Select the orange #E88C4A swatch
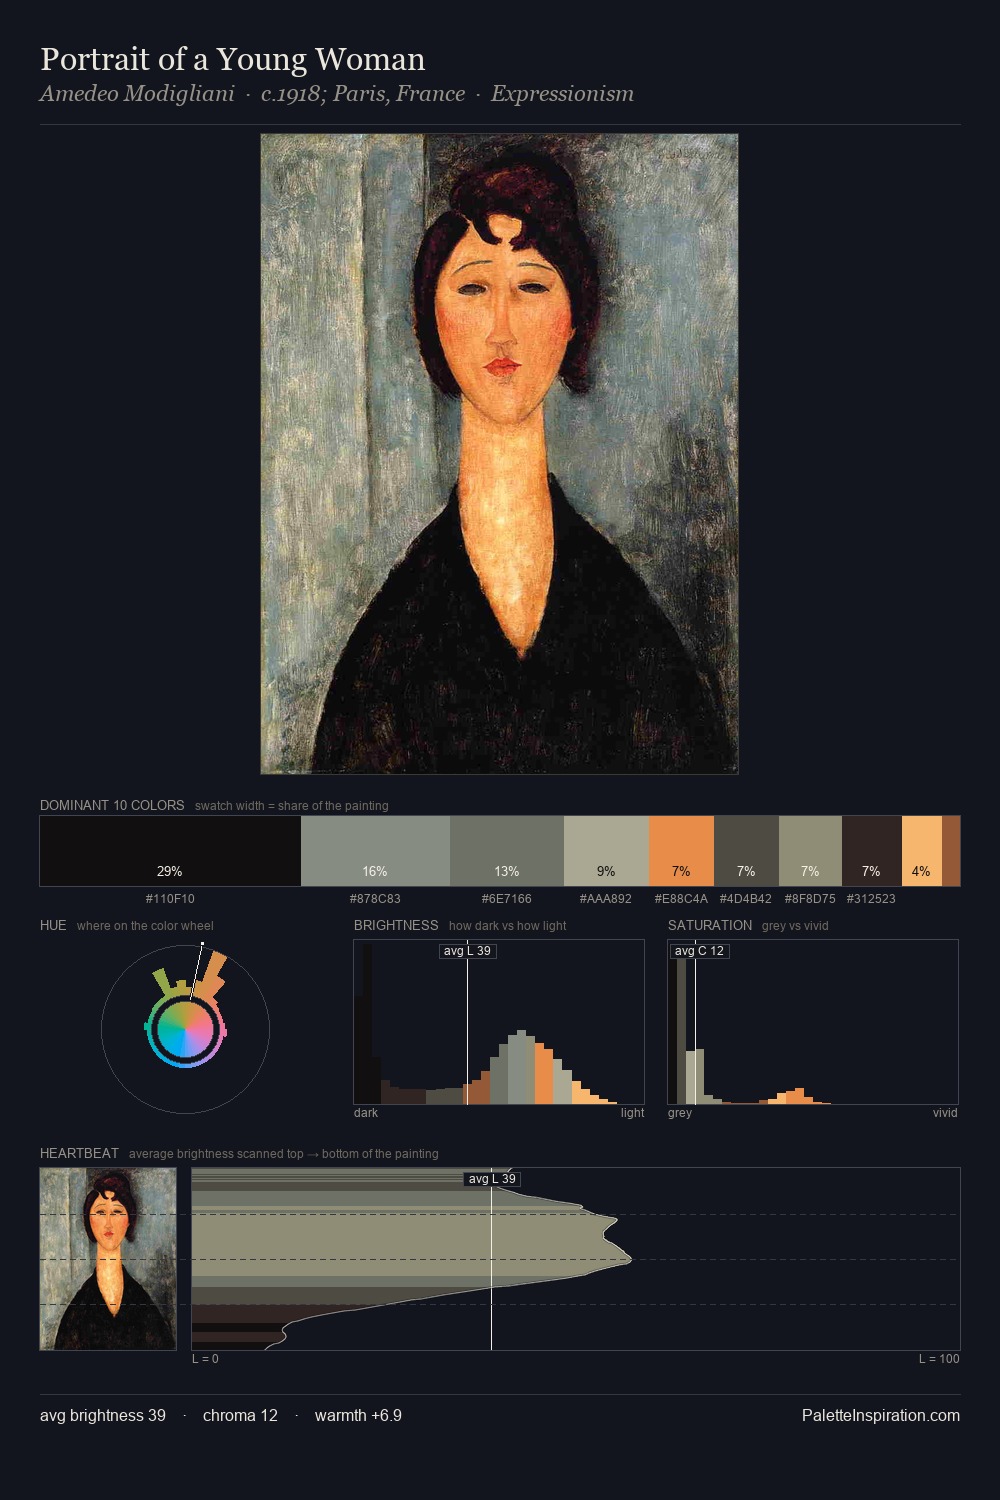This screenshot has height=1500, width=1000. 681,851
